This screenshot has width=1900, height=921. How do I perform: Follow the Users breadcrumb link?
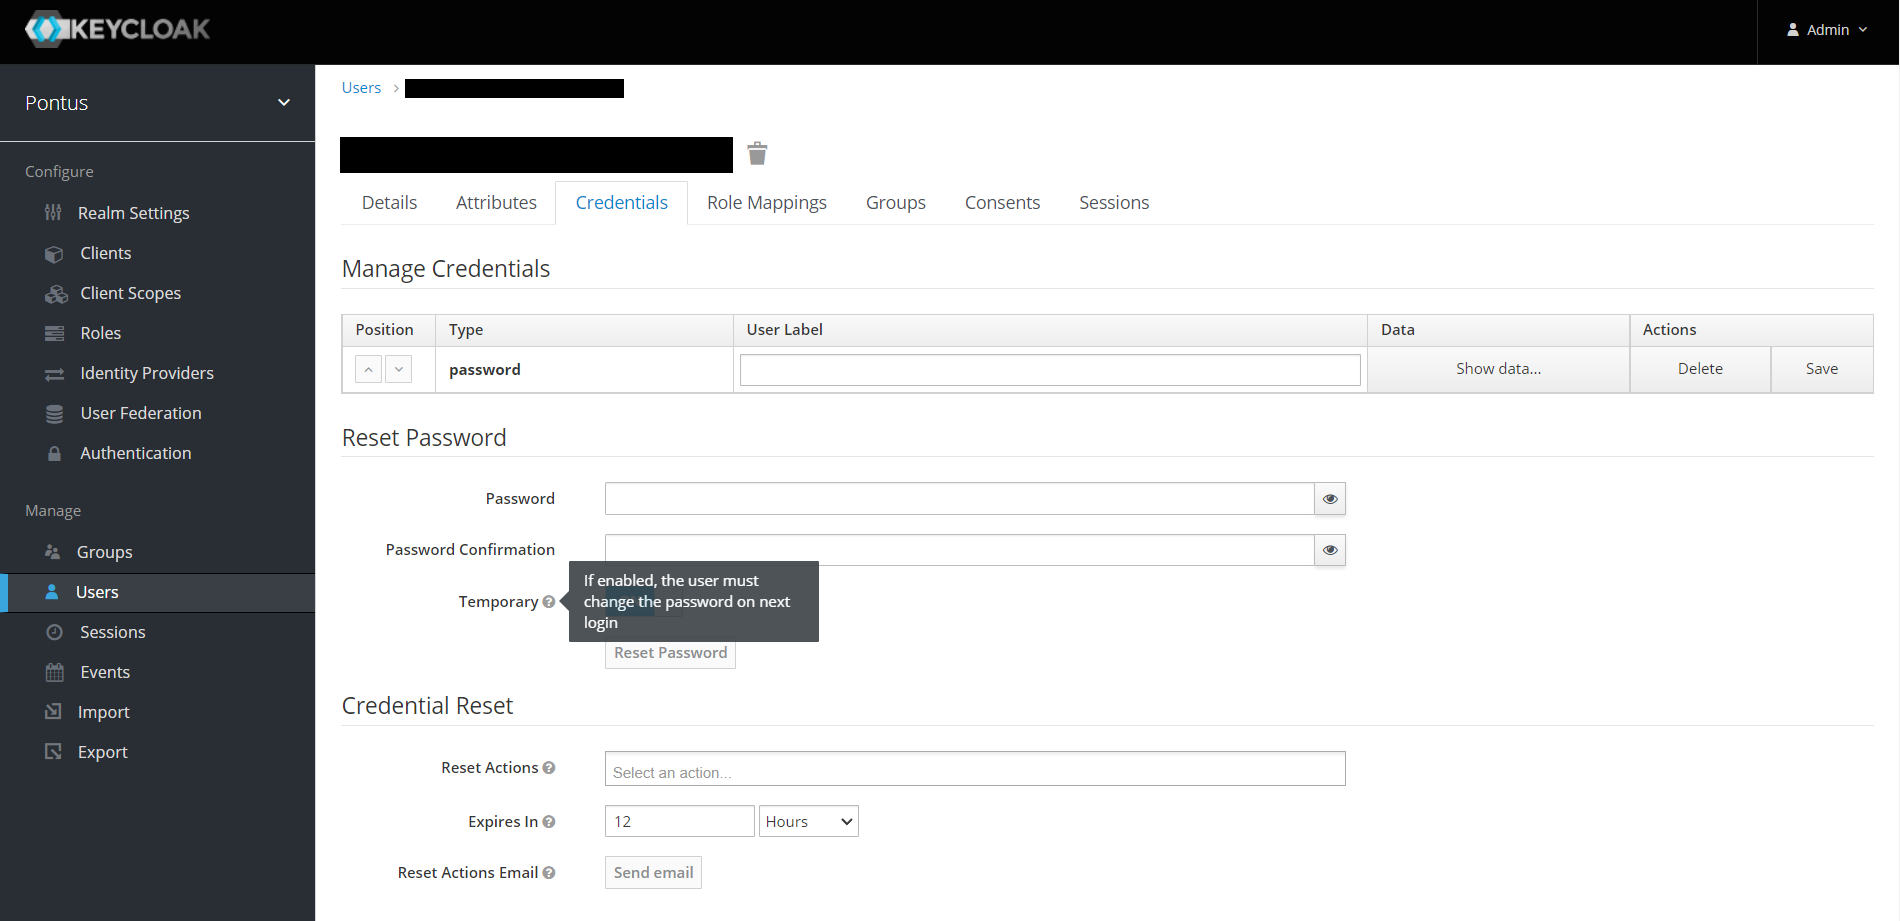(361, 88)
